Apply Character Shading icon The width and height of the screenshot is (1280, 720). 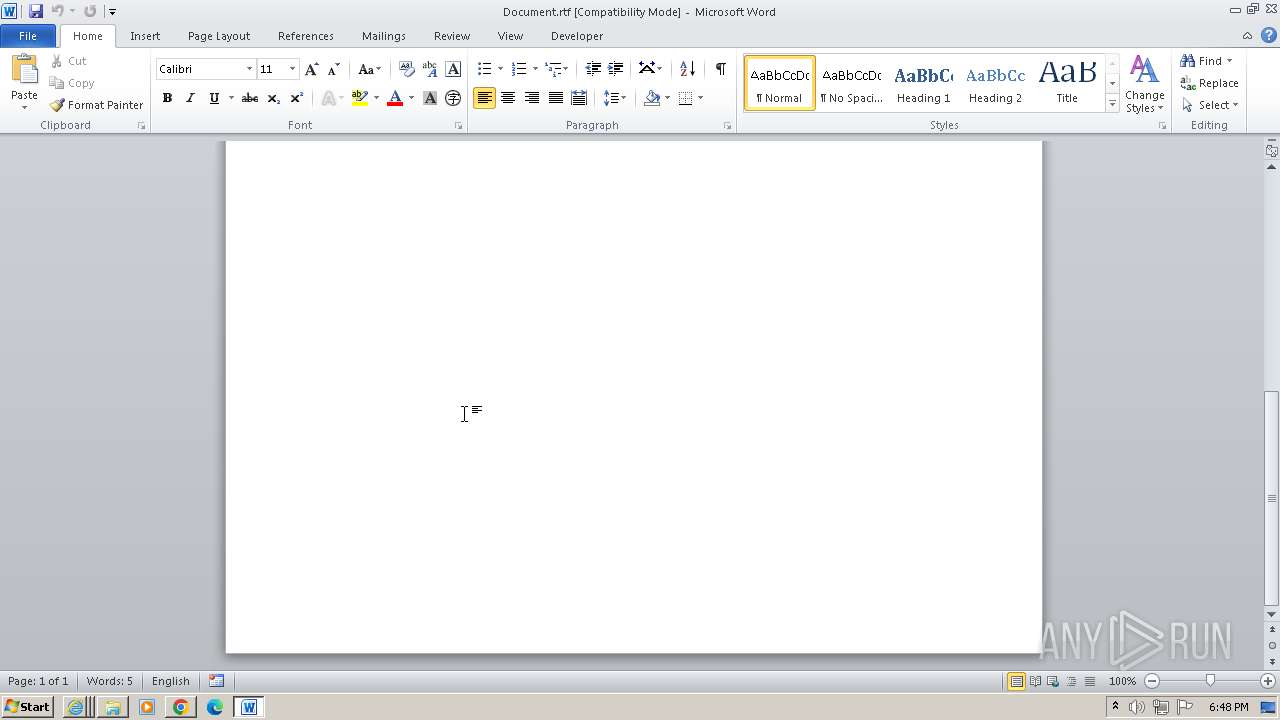pos(430,98)
